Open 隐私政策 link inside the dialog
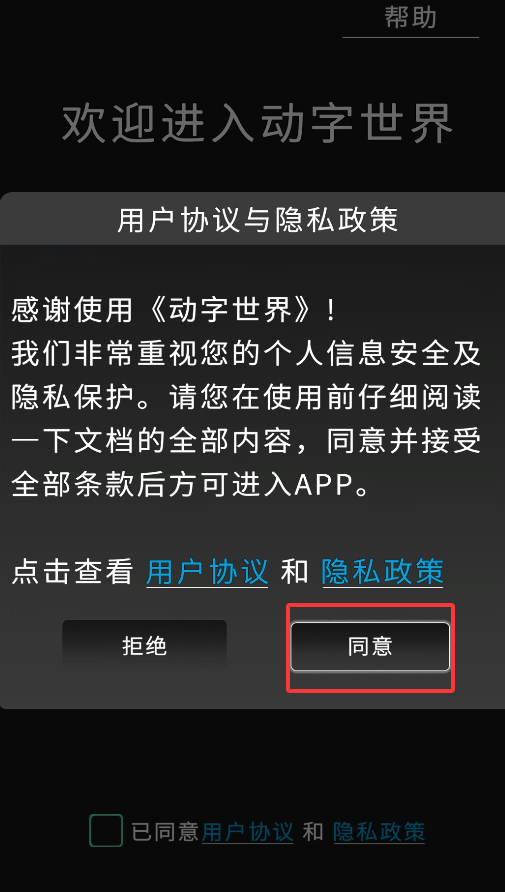This screenshot has width=505, height=892. click(x=382, y=572)
